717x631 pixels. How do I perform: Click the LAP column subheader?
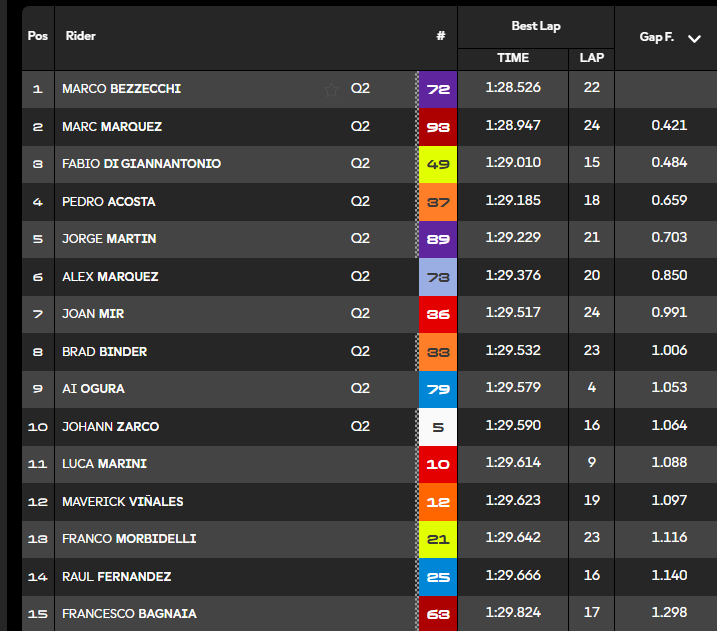click(x=592, y=58)
